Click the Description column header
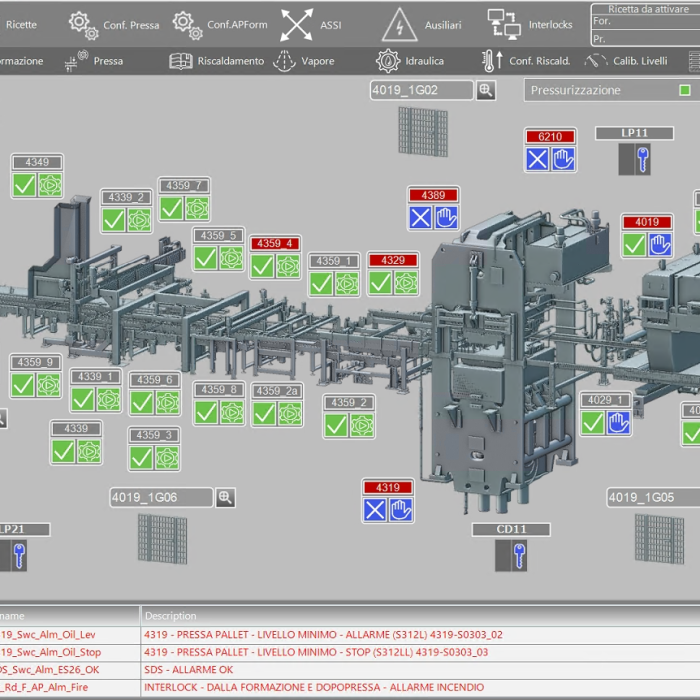700x700 pixels. pyautogui.click(x=171, y=616)
